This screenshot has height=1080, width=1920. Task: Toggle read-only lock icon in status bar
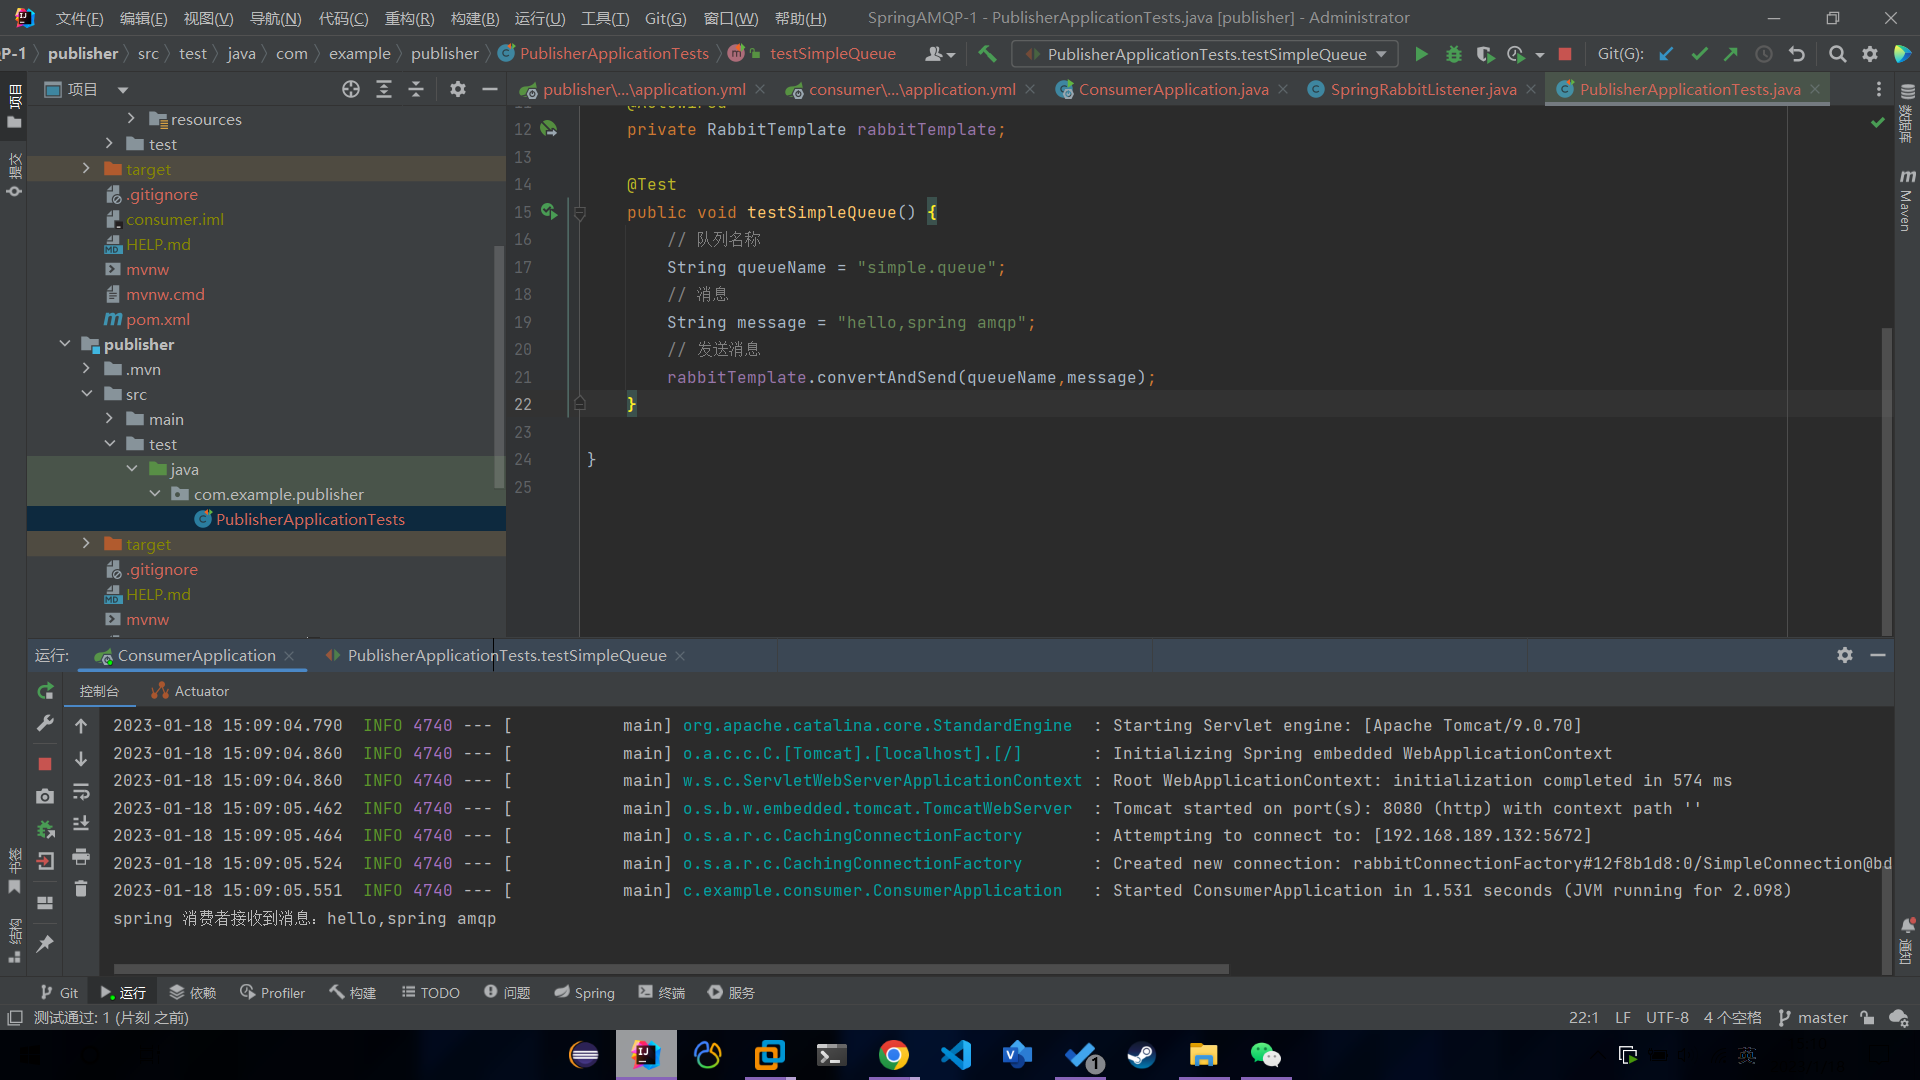tap(1867, 1018)
